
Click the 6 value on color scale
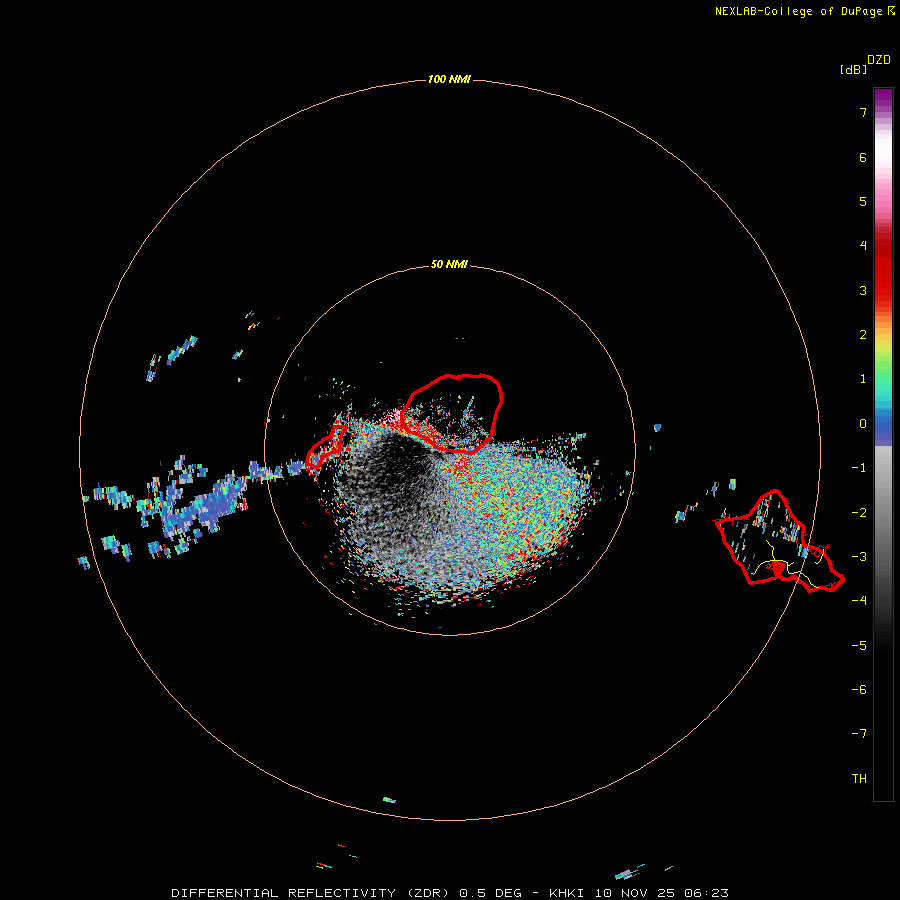(x=863, y=157)
